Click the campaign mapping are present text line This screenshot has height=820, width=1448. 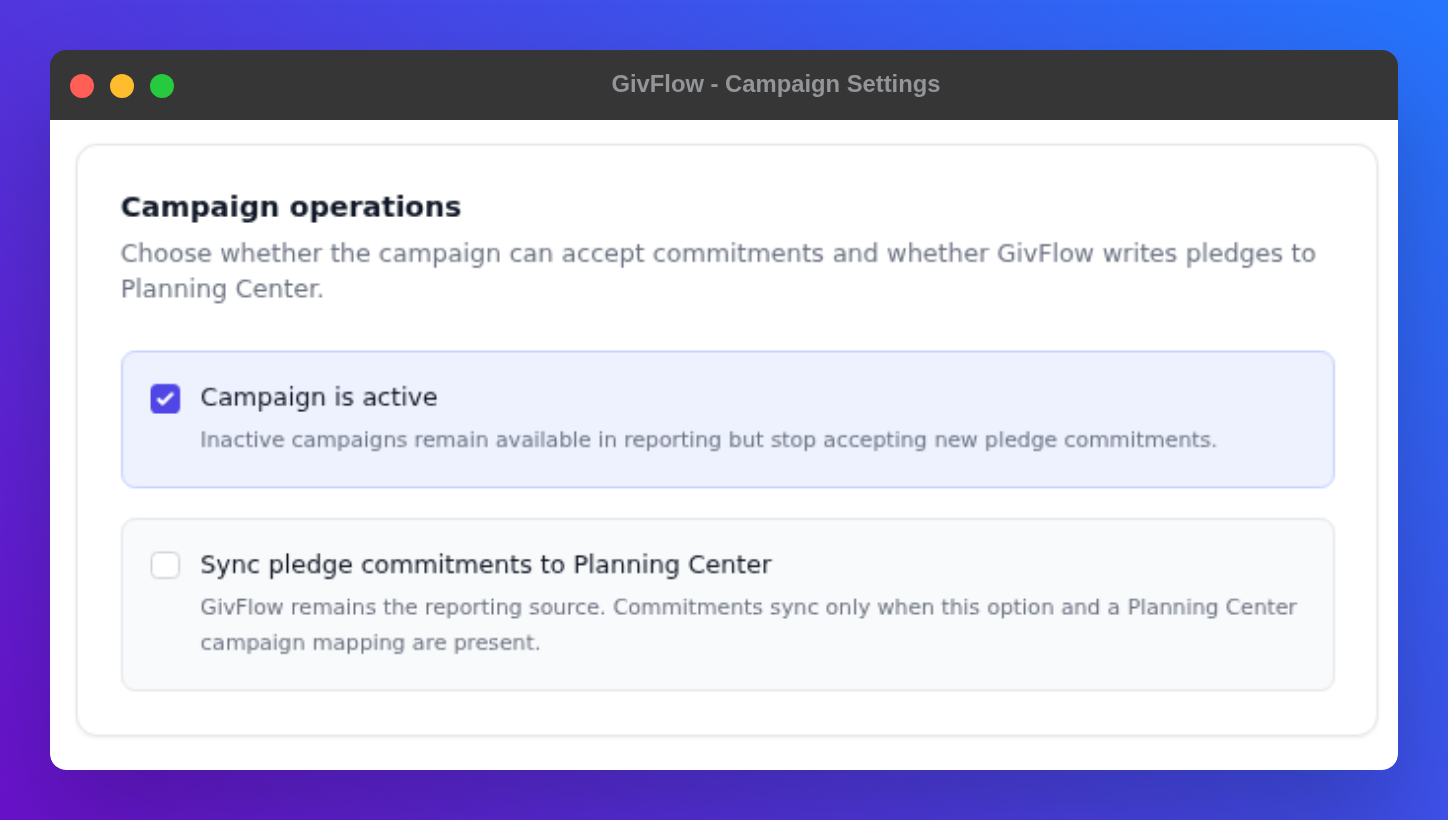[x=370, y=642]
